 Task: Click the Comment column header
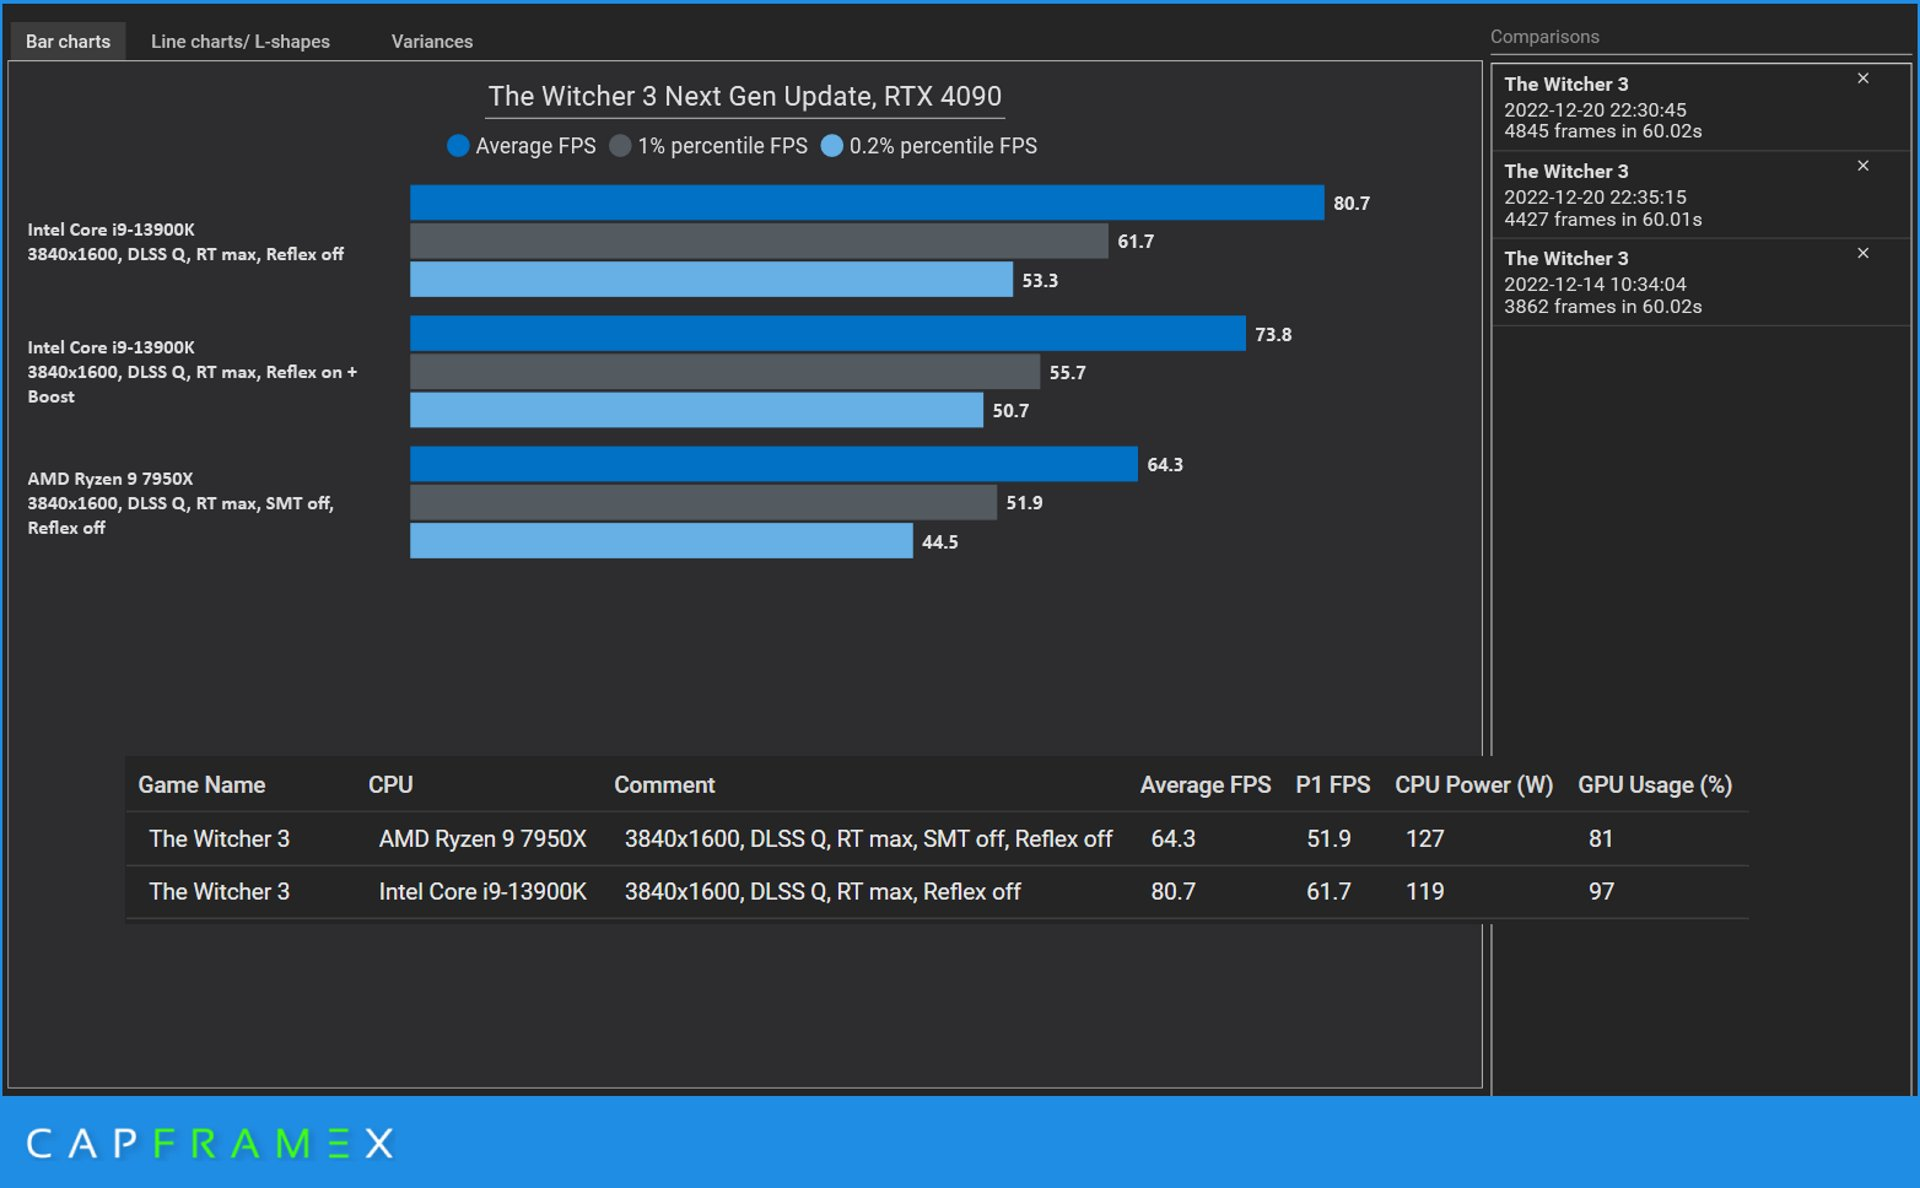pos(664,785)
